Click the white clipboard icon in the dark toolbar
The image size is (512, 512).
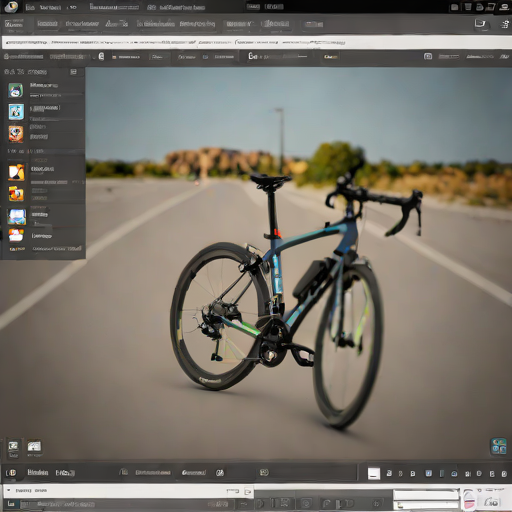(x=101, y=56)
